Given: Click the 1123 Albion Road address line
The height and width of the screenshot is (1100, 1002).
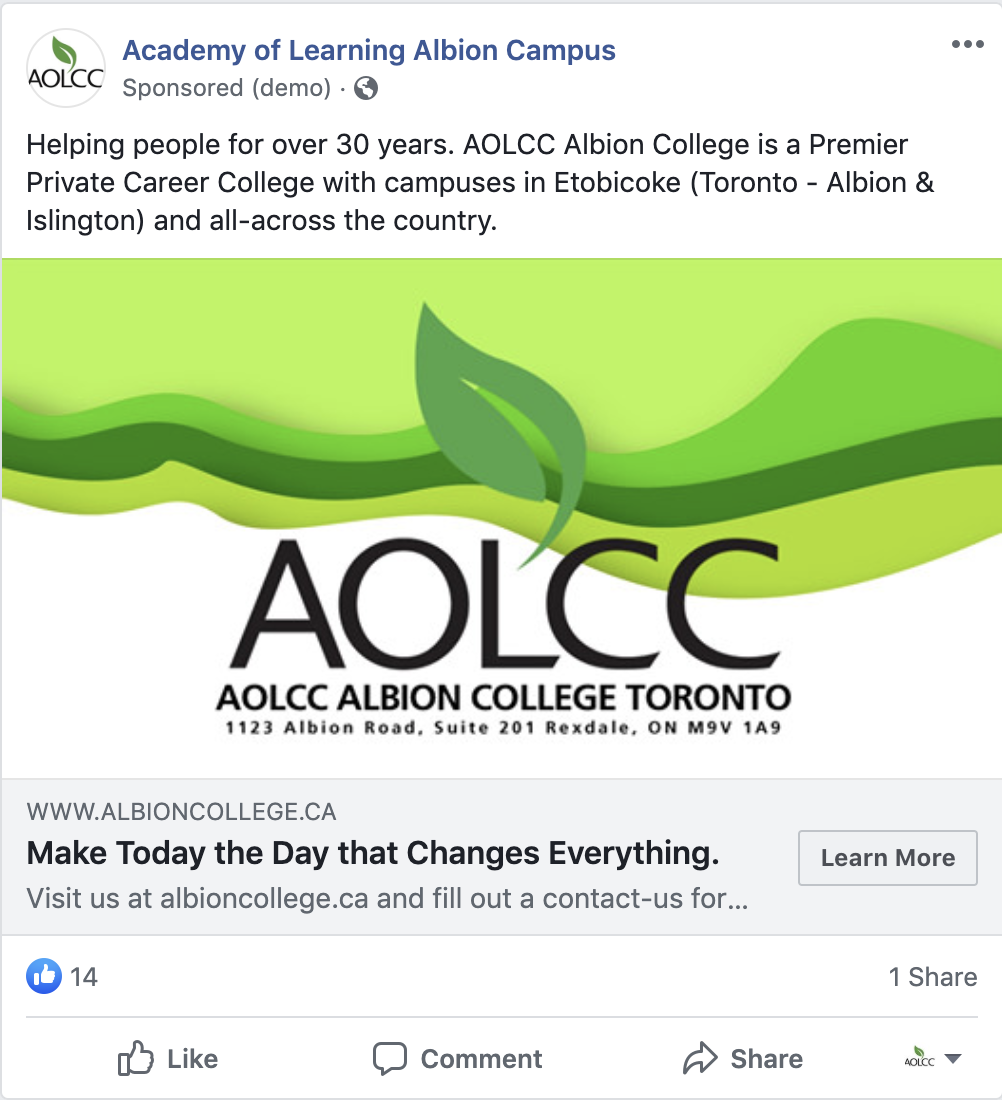Looking at the screenshot, I should [x=503, y=728].
